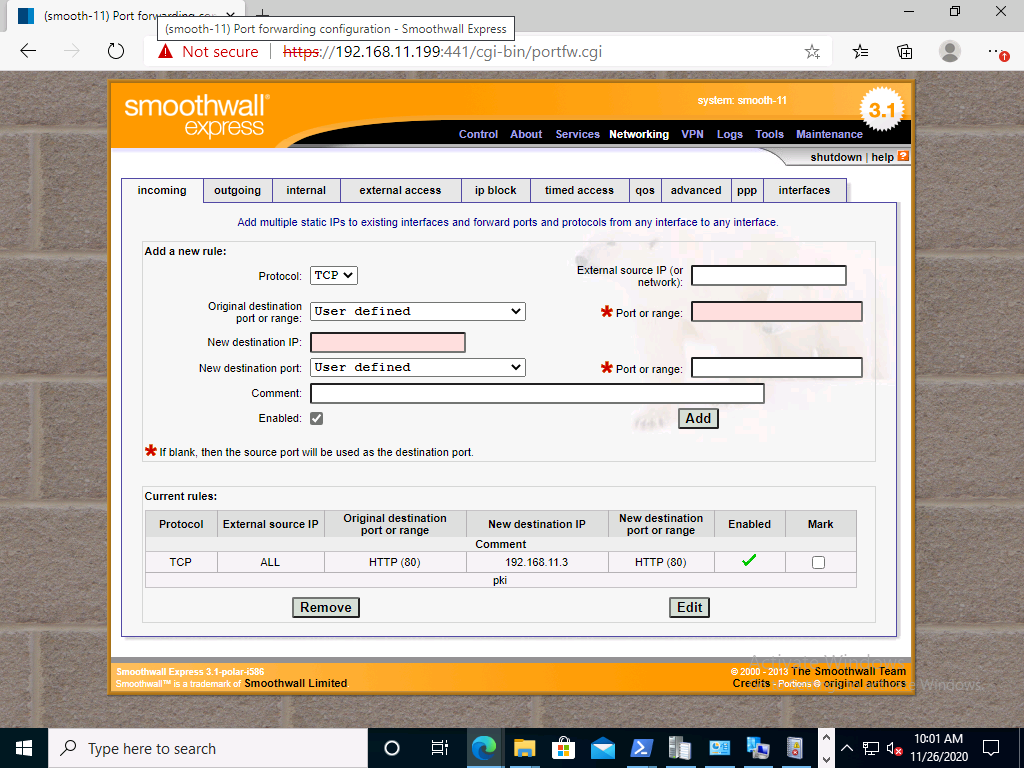Click the Credits link in footer
1024x768 pixels.
pos(751,683)
